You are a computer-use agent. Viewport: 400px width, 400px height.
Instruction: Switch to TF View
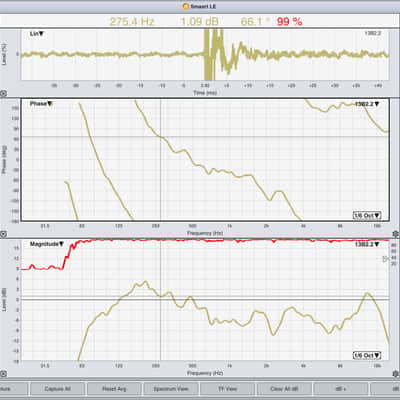click(227, 389)
